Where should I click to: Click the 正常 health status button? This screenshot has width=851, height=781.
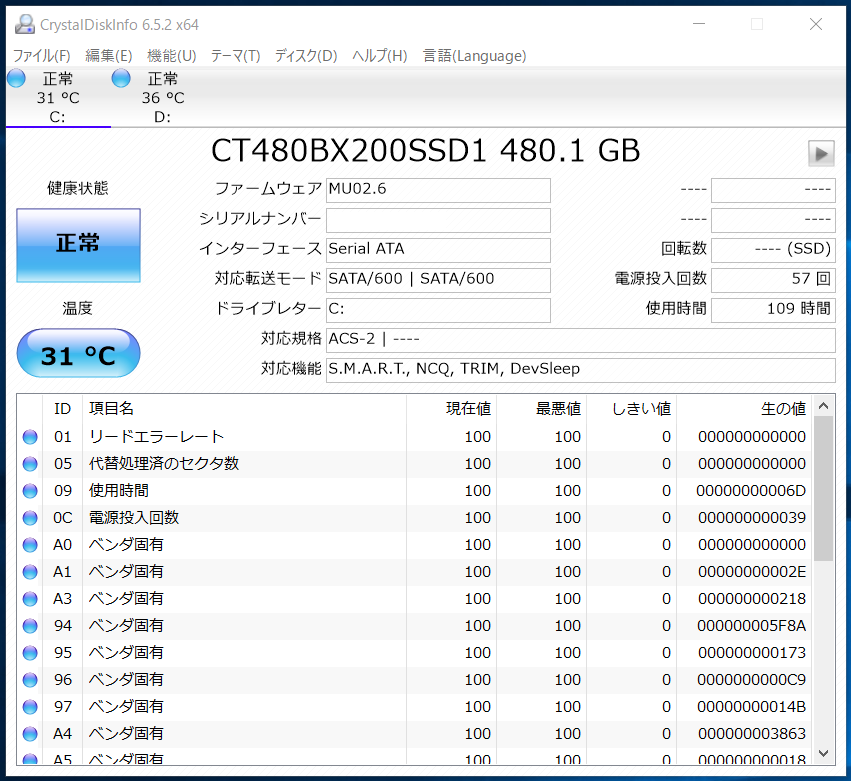pos(79,245)
